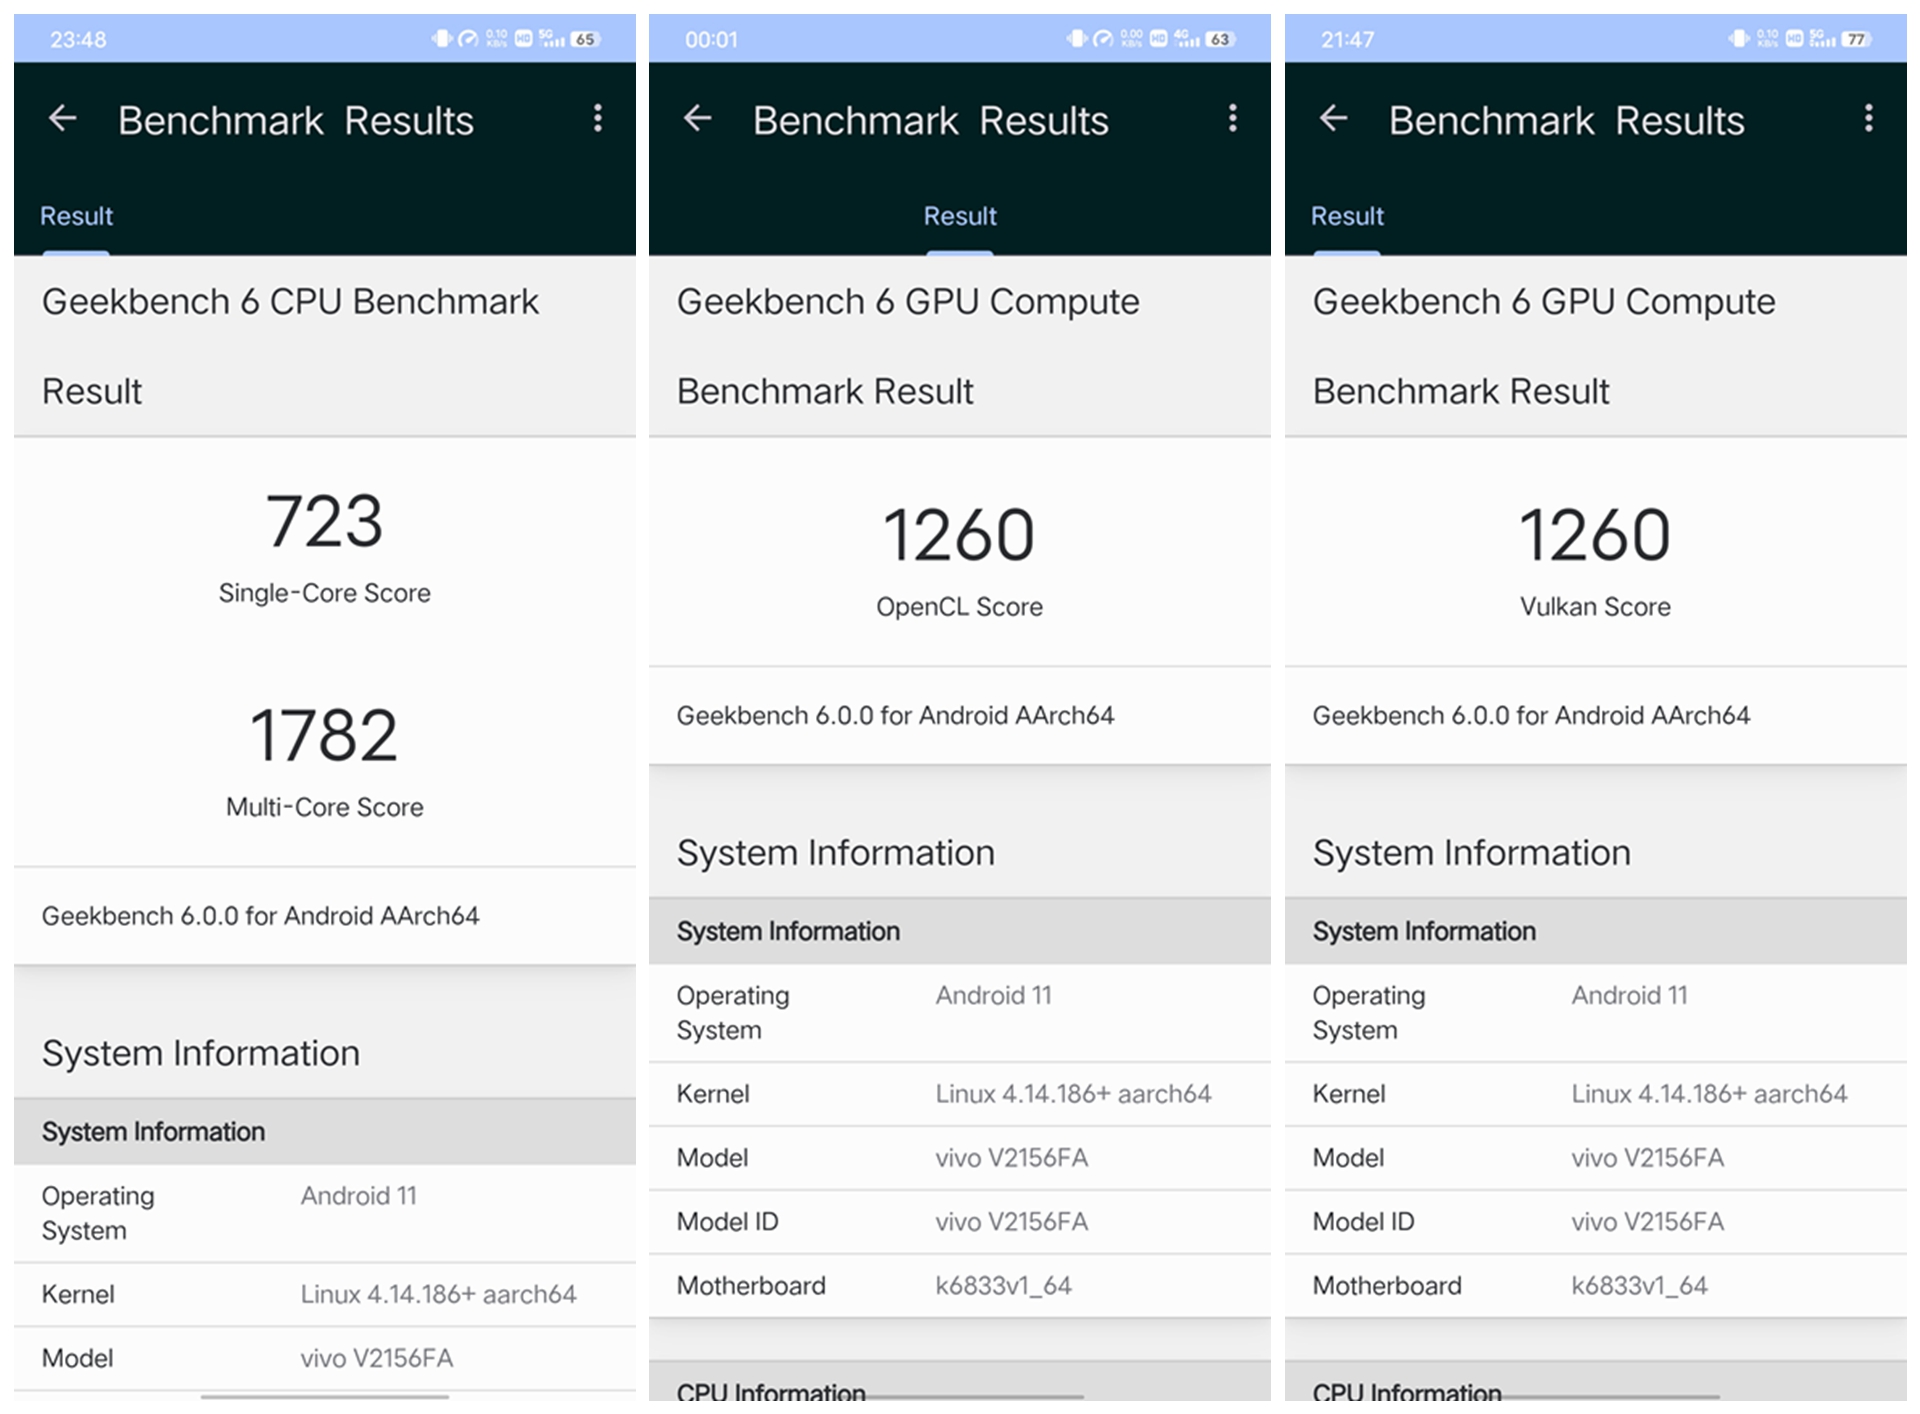Tap the Model value in the OpenCL screen
1920x1414 pixels.
(x=1011, y=1158)
